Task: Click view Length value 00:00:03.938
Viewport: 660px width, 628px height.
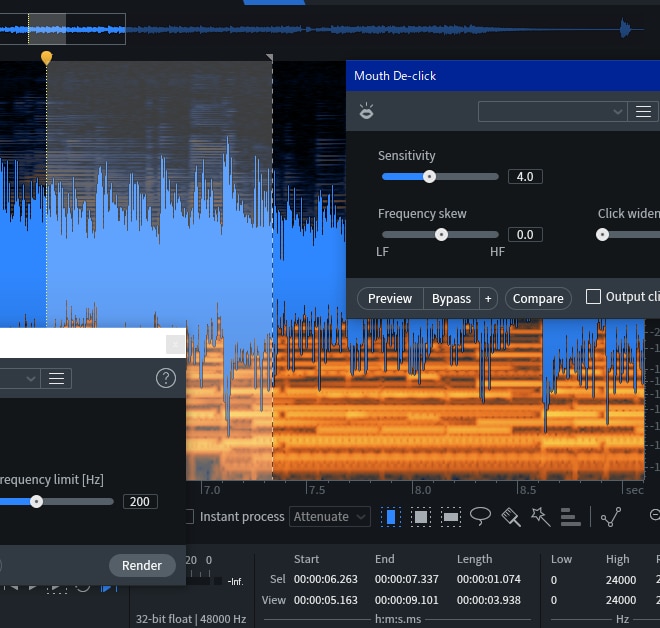Action: [x=489, y=600]
